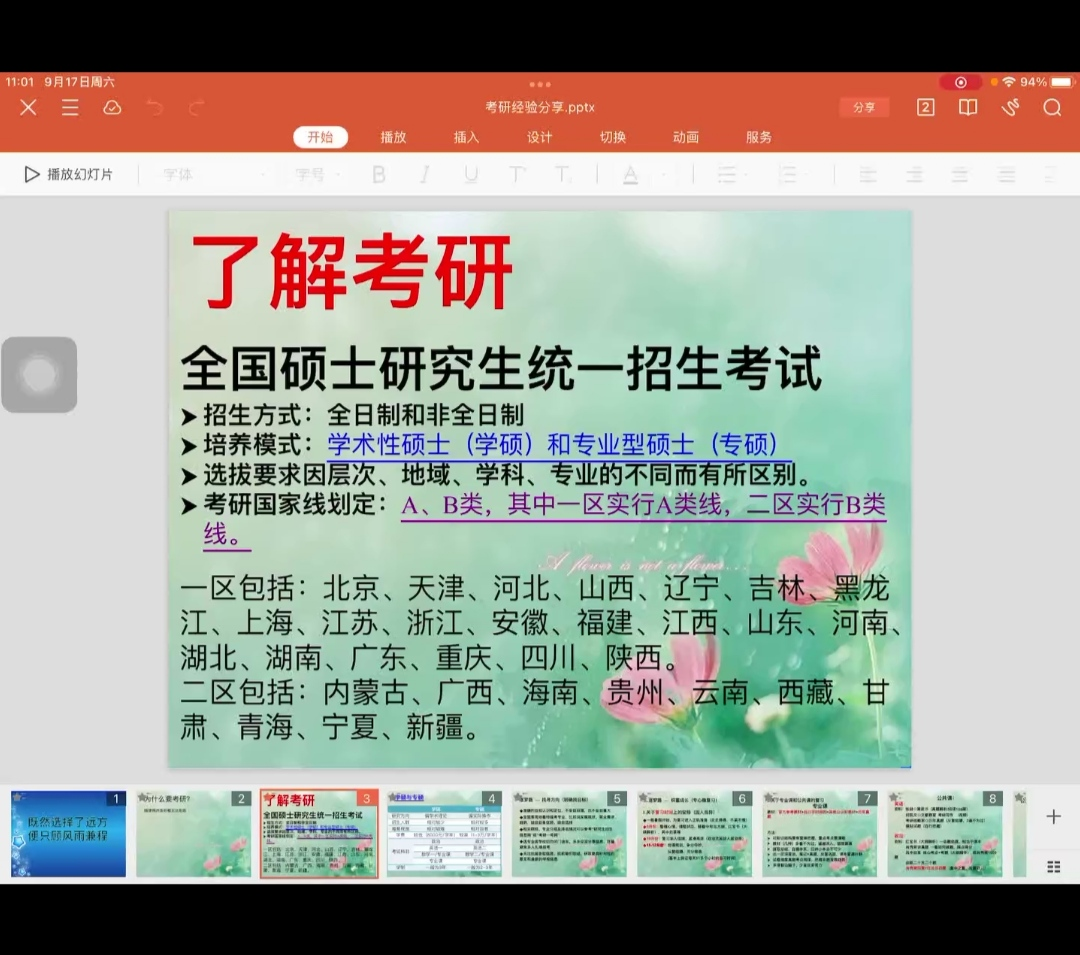Tap the cloud sync icon
The width and height of the screenshot is (1080, 955).
(x=112, y=108)
